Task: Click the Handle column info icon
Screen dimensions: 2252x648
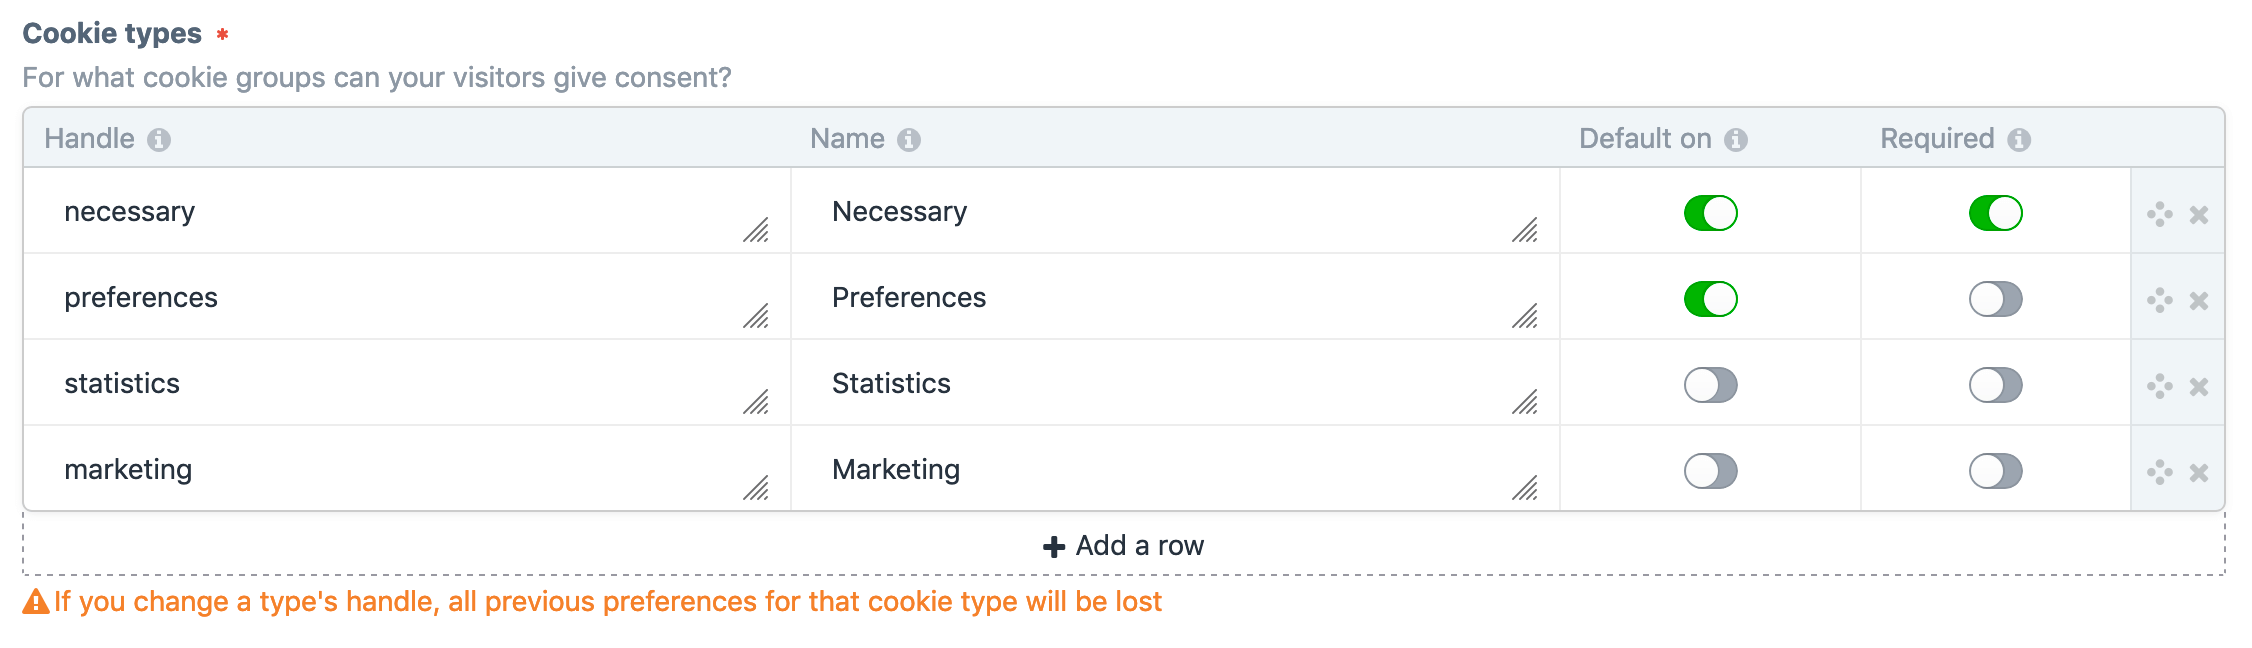Action: [x=159, y=140]
